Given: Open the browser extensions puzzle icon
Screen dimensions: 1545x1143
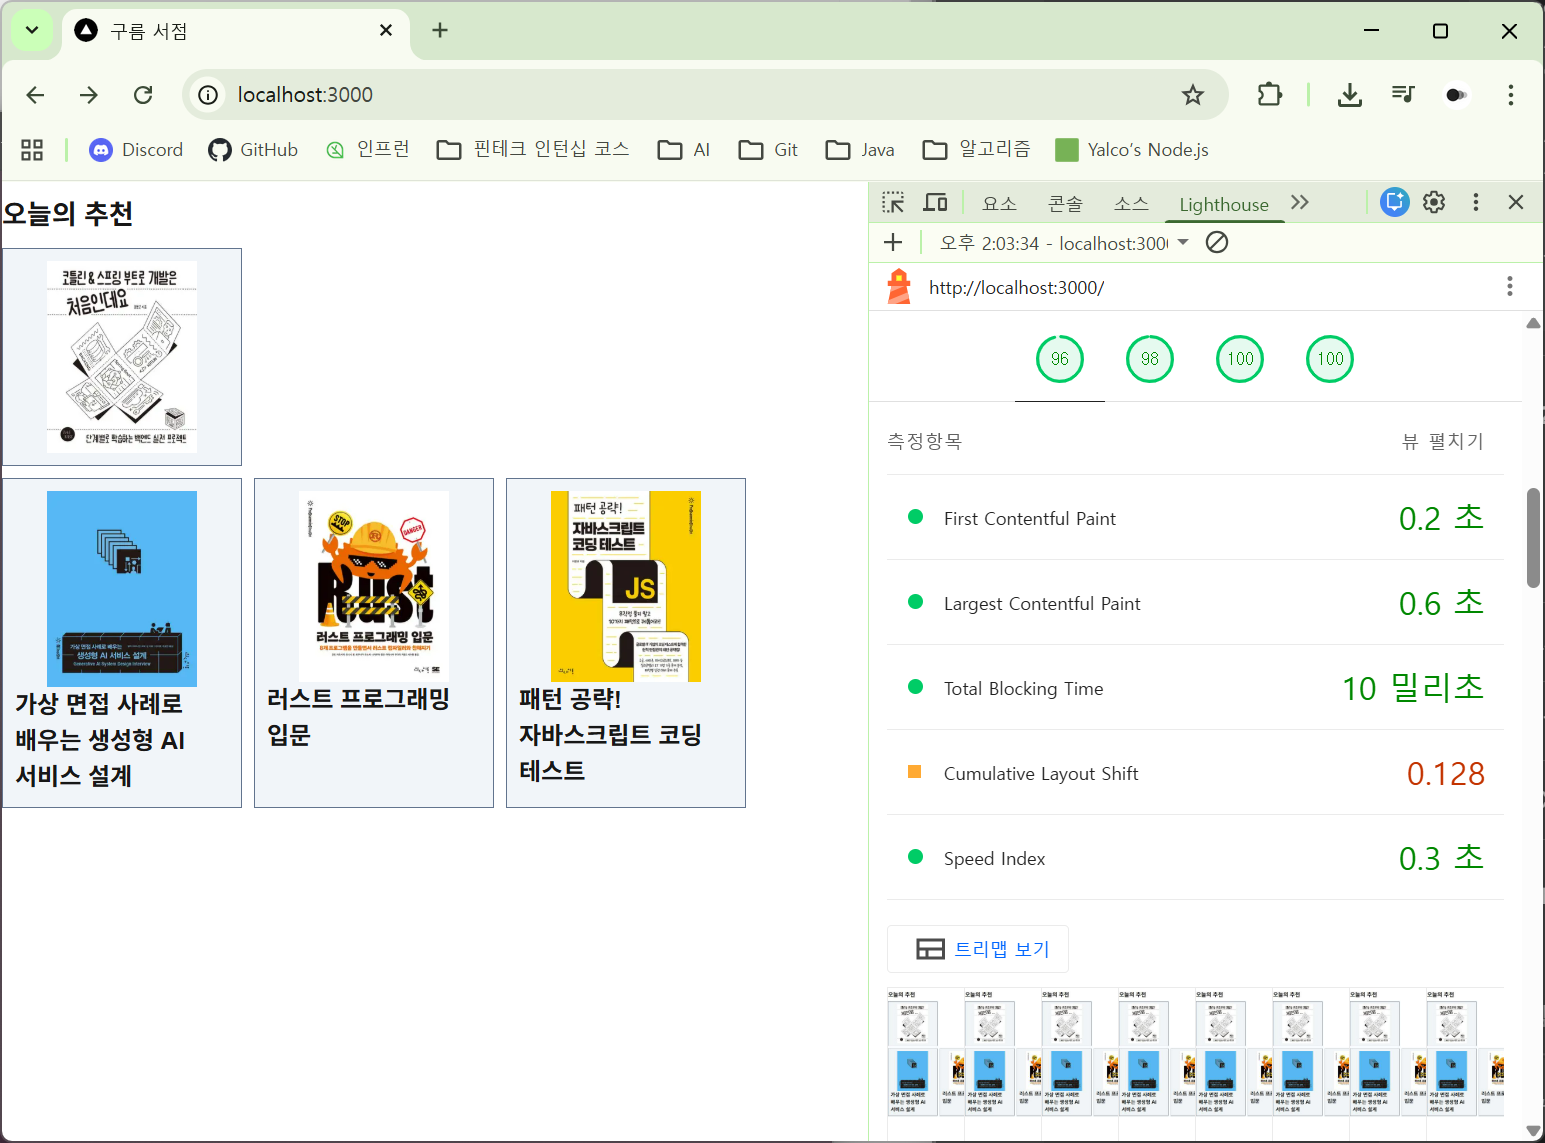Looking at the screenshot, I should point(1269,95).
